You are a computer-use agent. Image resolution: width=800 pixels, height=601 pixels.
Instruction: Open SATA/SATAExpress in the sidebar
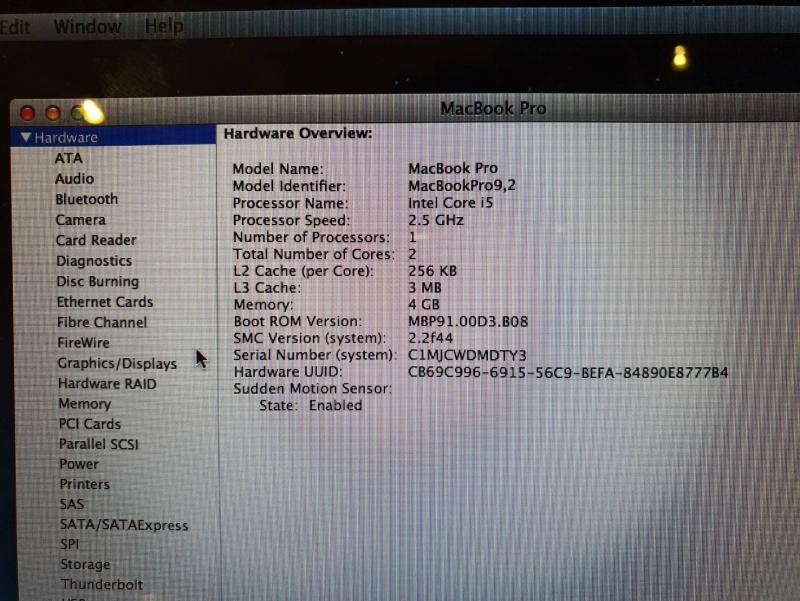[124, 525]
